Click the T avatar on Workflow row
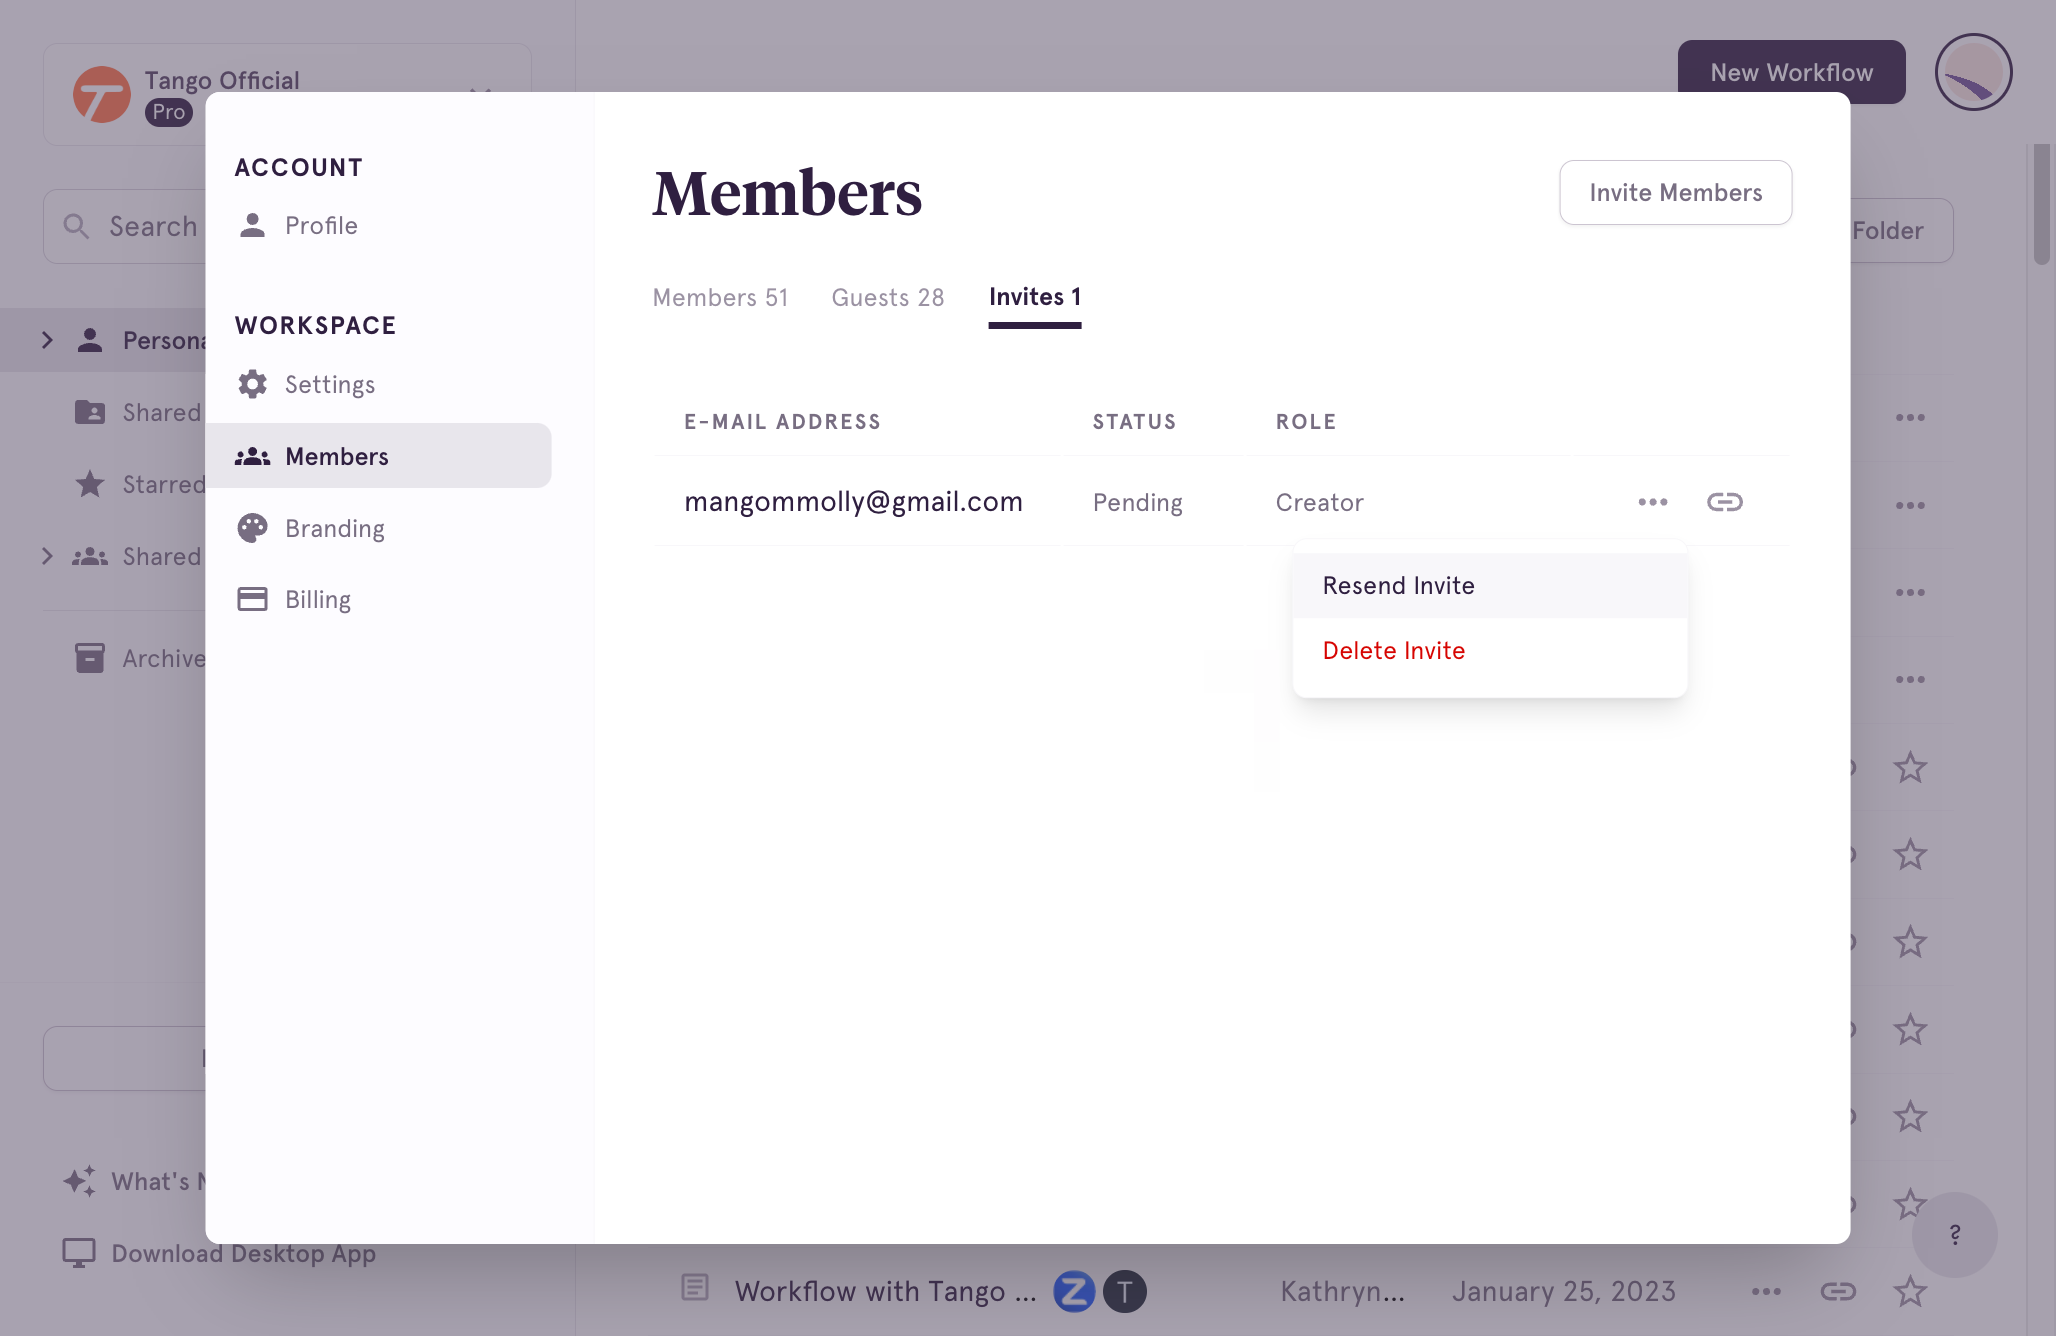The width and height of the screenshot is (2056, 1336). (1125, 1291)
